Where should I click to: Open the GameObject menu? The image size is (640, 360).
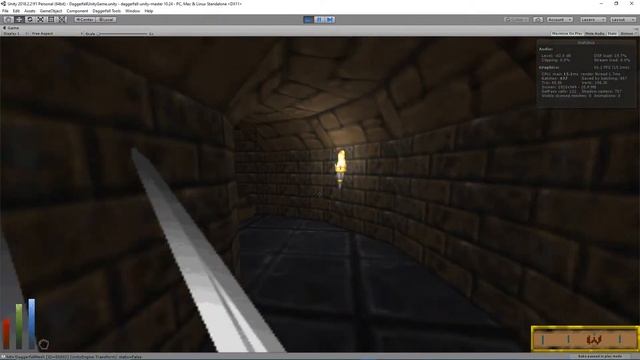(x=51, y=11)
